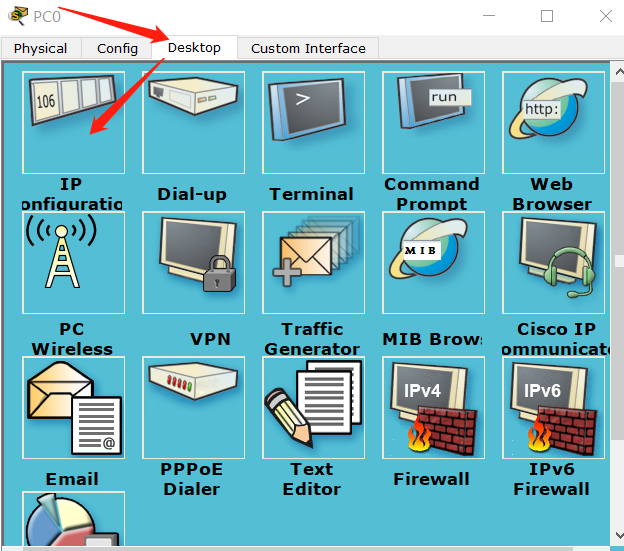Open the Terminal application
The height and width of the screenshot is (551, 624).
coord(314,123)
